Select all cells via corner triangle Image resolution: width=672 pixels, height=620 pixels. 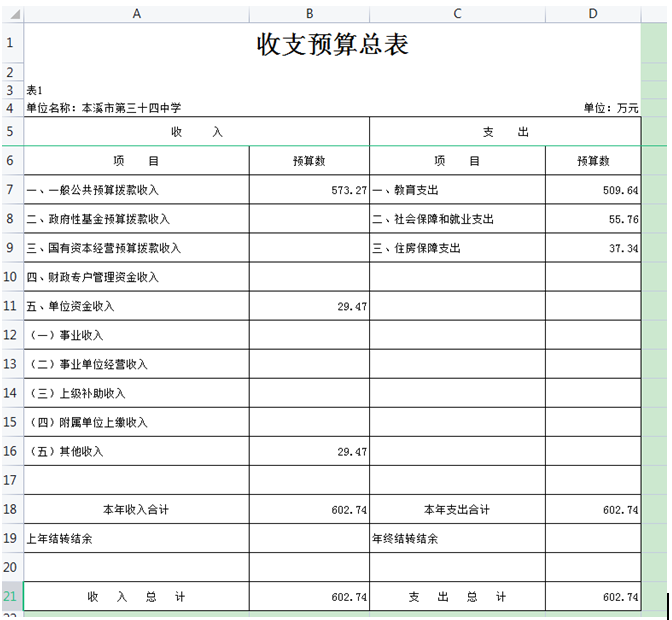pyautogui.click(x=13, y=14)
